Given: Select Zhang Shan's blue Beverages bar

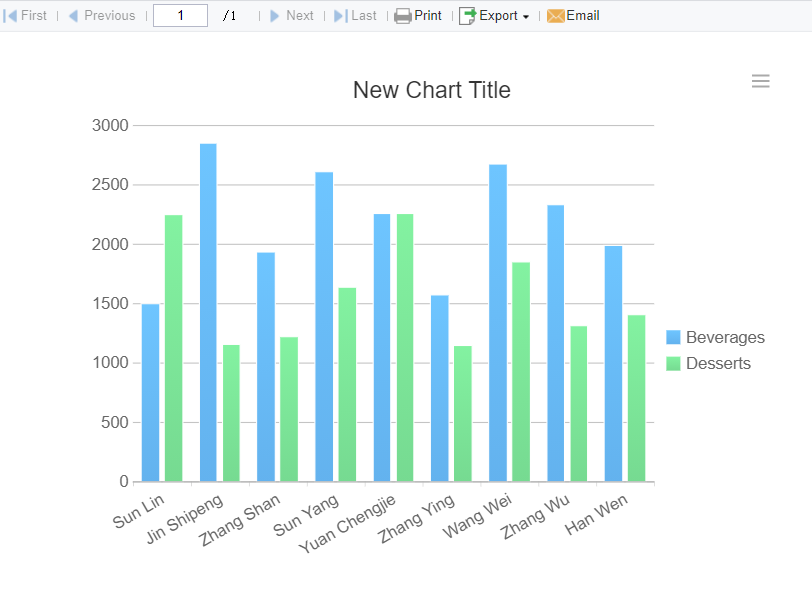Looking at the screenshot, I should 266,367.
